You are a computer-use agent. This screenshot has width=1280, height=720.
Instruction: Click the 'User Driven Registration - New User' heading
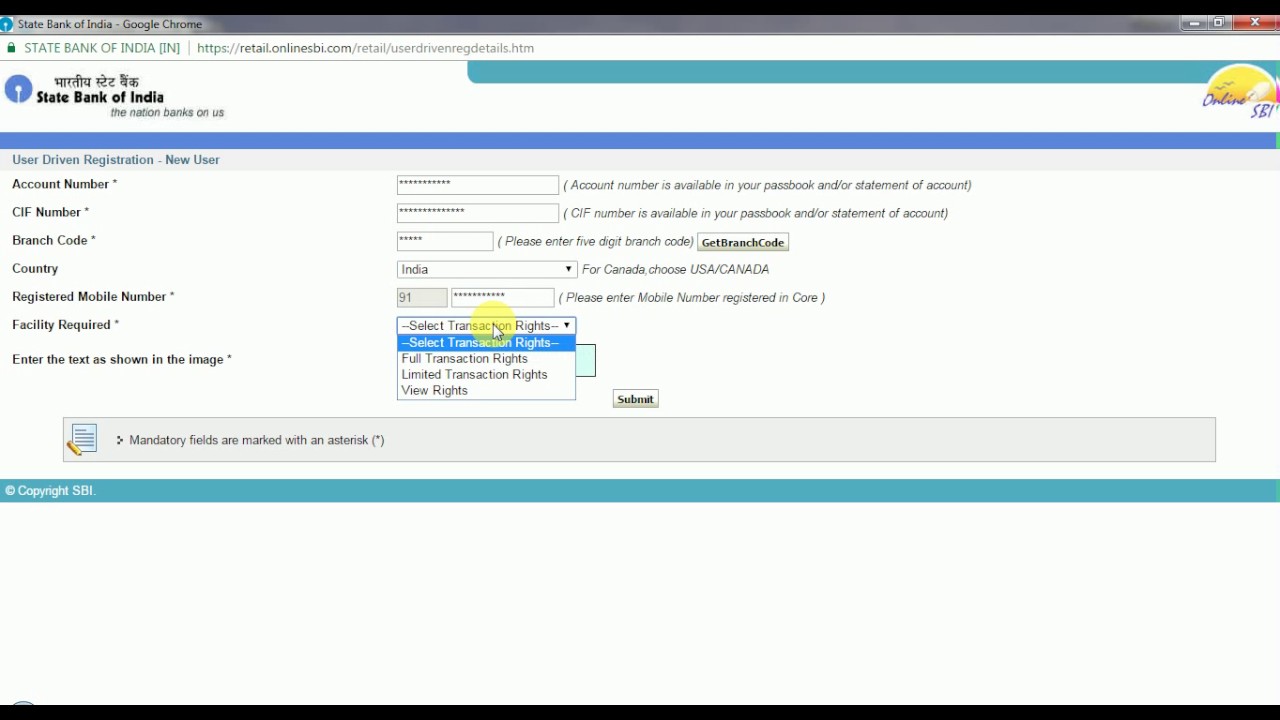(116, 160)
